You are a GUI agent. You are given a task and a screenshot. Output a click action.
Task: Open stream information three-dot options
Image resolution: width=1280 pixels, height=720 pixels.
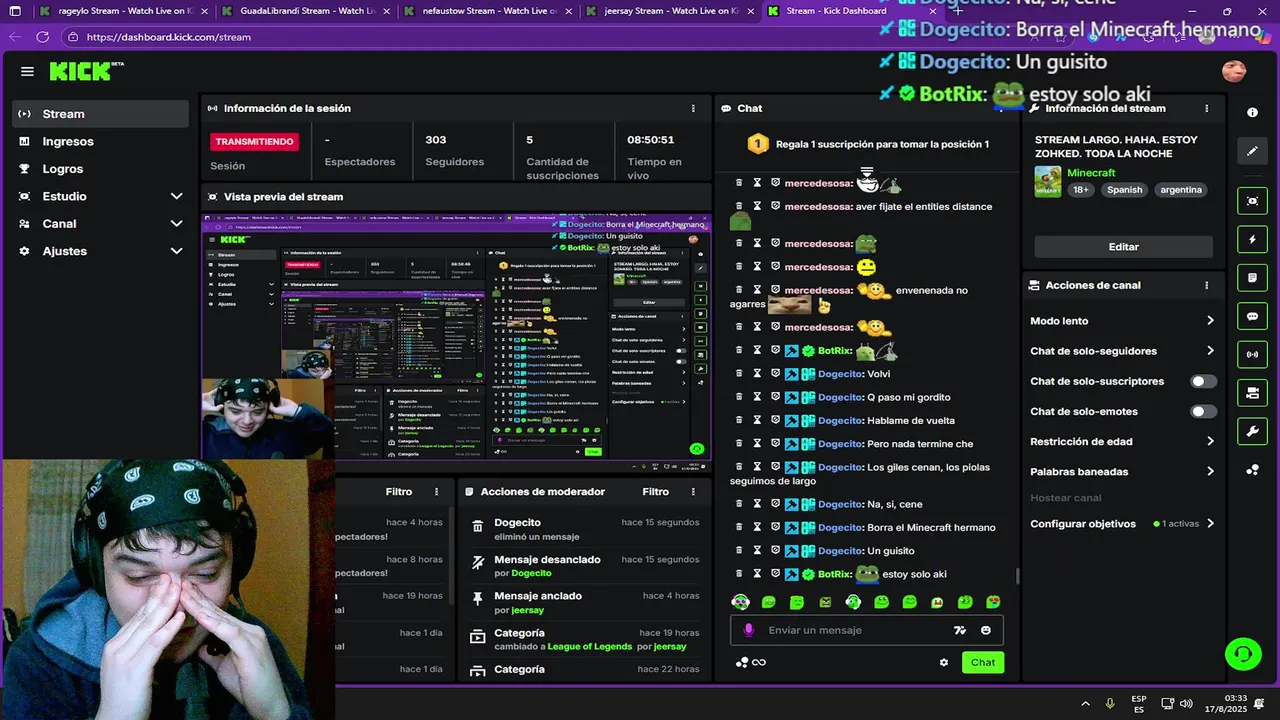click(1207, 108)
